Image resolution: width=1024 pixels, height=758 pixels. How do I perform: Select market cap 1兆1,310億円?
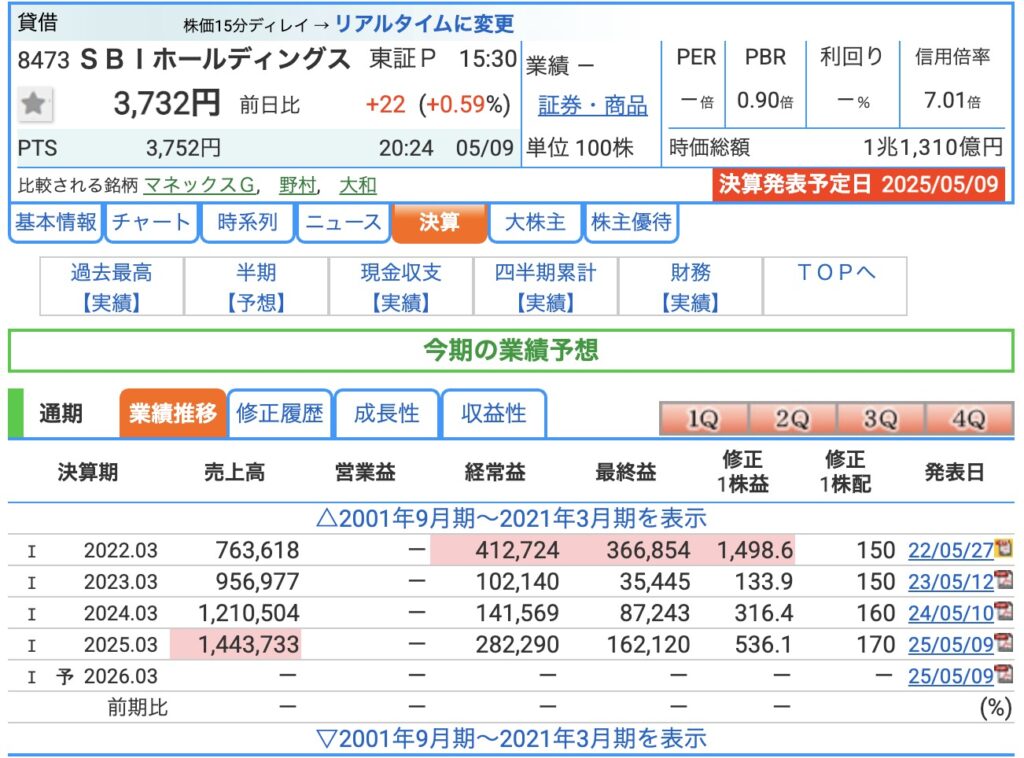tap(933, 148)
